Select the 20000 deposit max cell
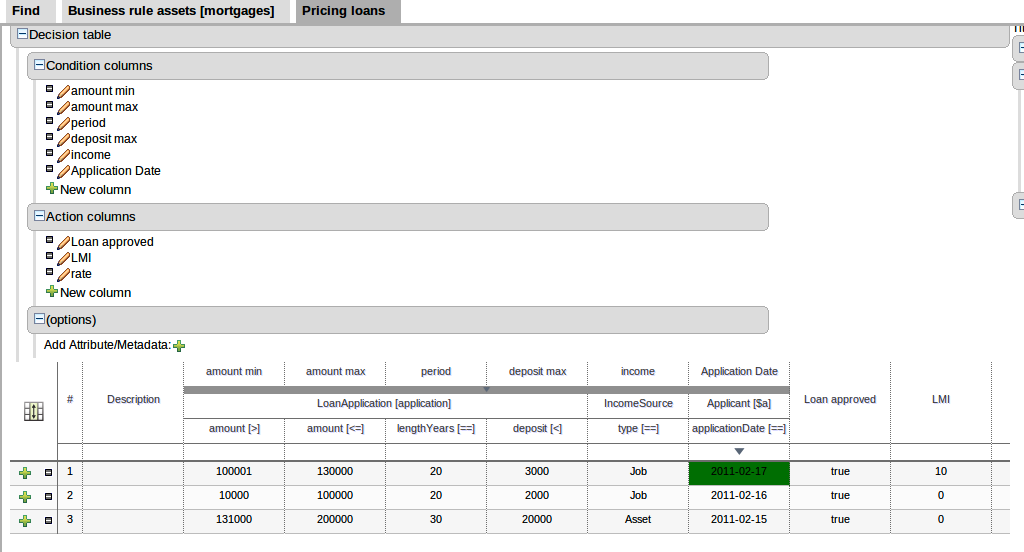 [x=537, y=521]
